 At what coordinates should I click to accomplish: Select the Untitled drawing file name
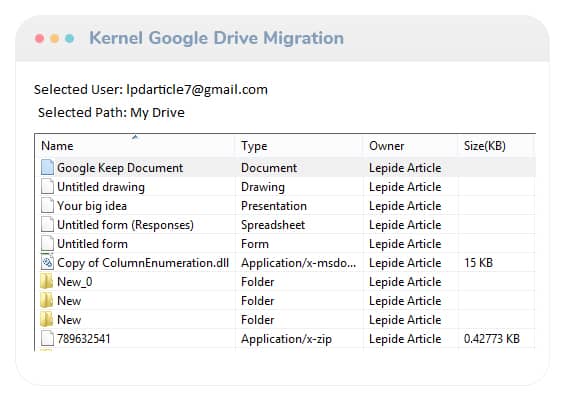click(x=101, y=187)
